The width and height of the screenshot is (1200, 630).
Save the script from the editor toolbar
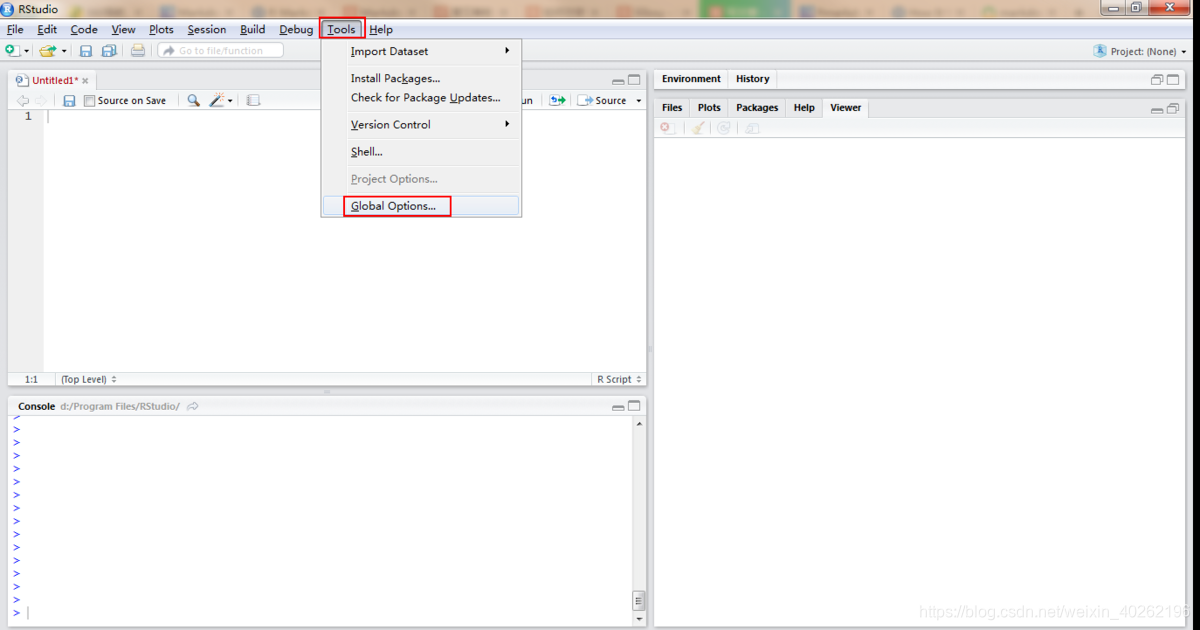pyautogui.click(x=69, y=101)
